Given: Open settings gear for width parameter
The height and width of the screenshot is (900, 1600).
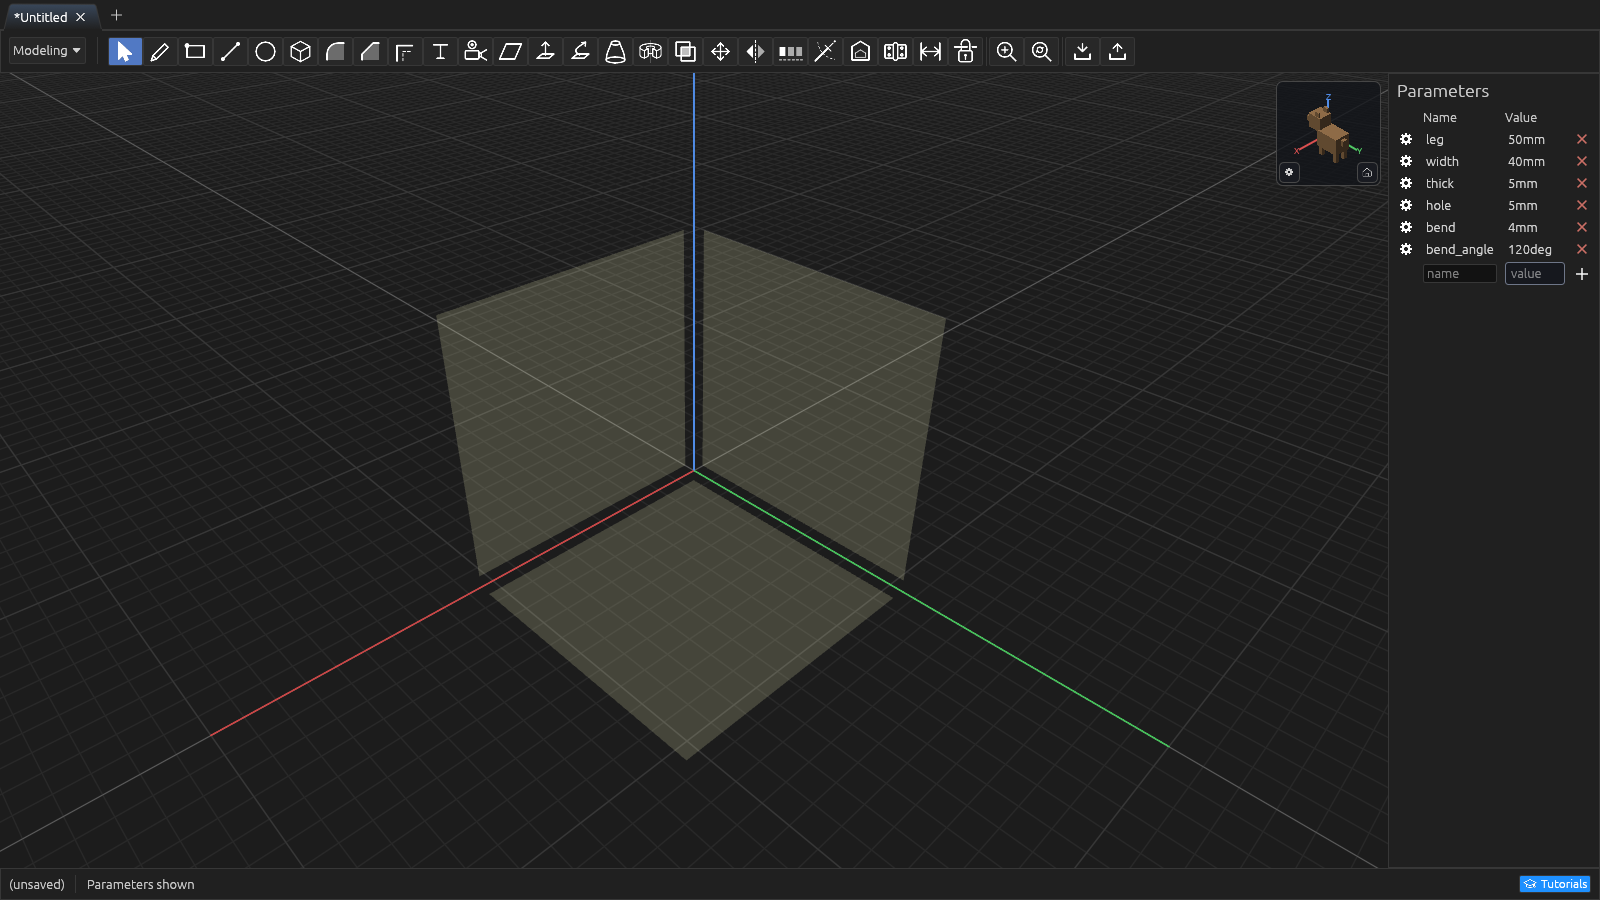Looking at the screenshot, I should [x=1406, y=161].
